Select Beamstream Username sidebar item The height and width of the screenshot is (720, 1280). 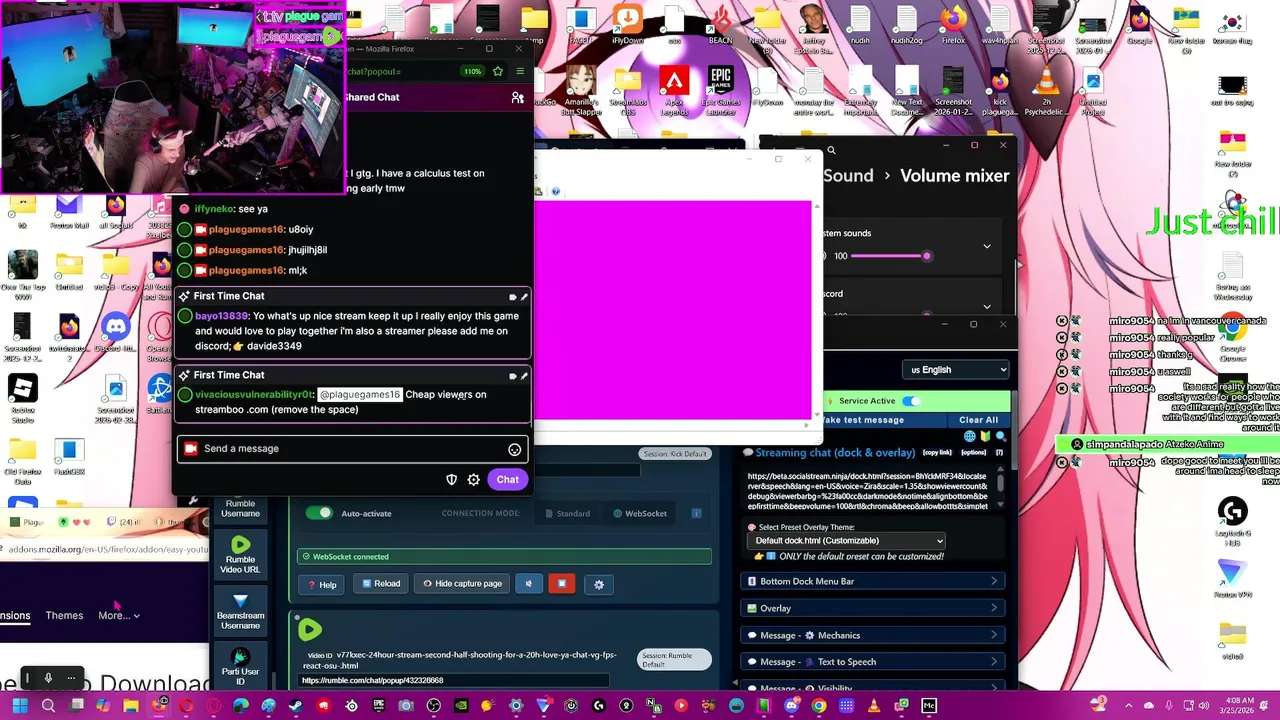(240, 612)
